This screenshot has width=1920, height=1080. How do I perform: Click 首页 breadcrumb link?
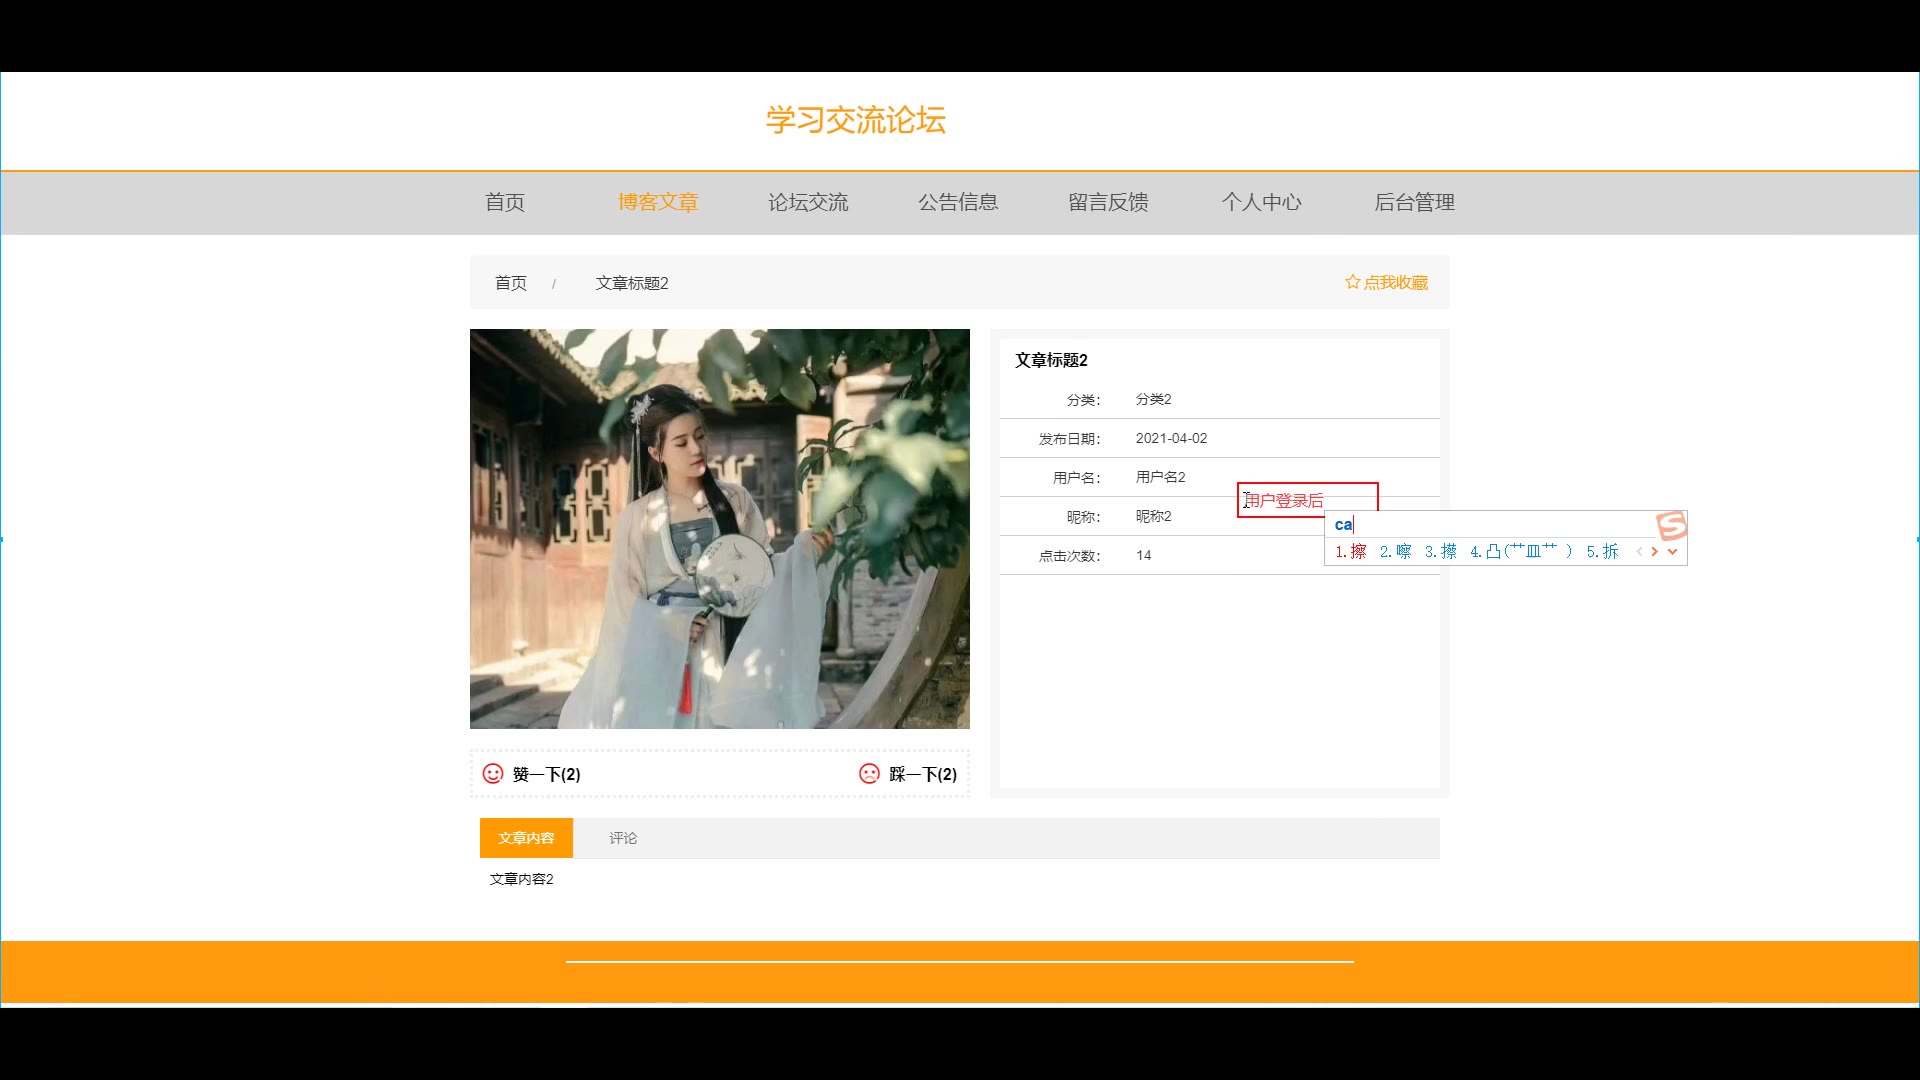511,283
